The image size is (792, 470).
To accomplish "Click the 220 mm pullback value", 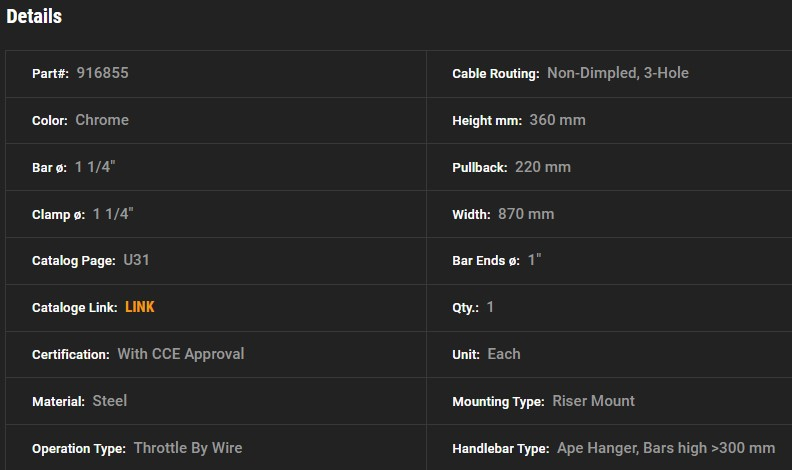I will (x=543, y=167).
